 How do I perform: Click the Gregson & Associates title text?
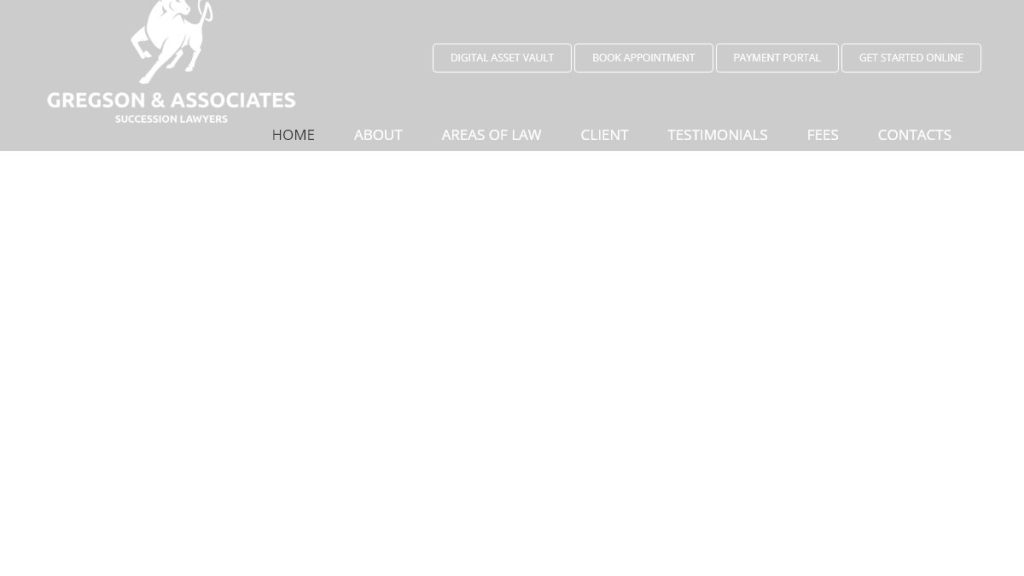click(171, 100)
